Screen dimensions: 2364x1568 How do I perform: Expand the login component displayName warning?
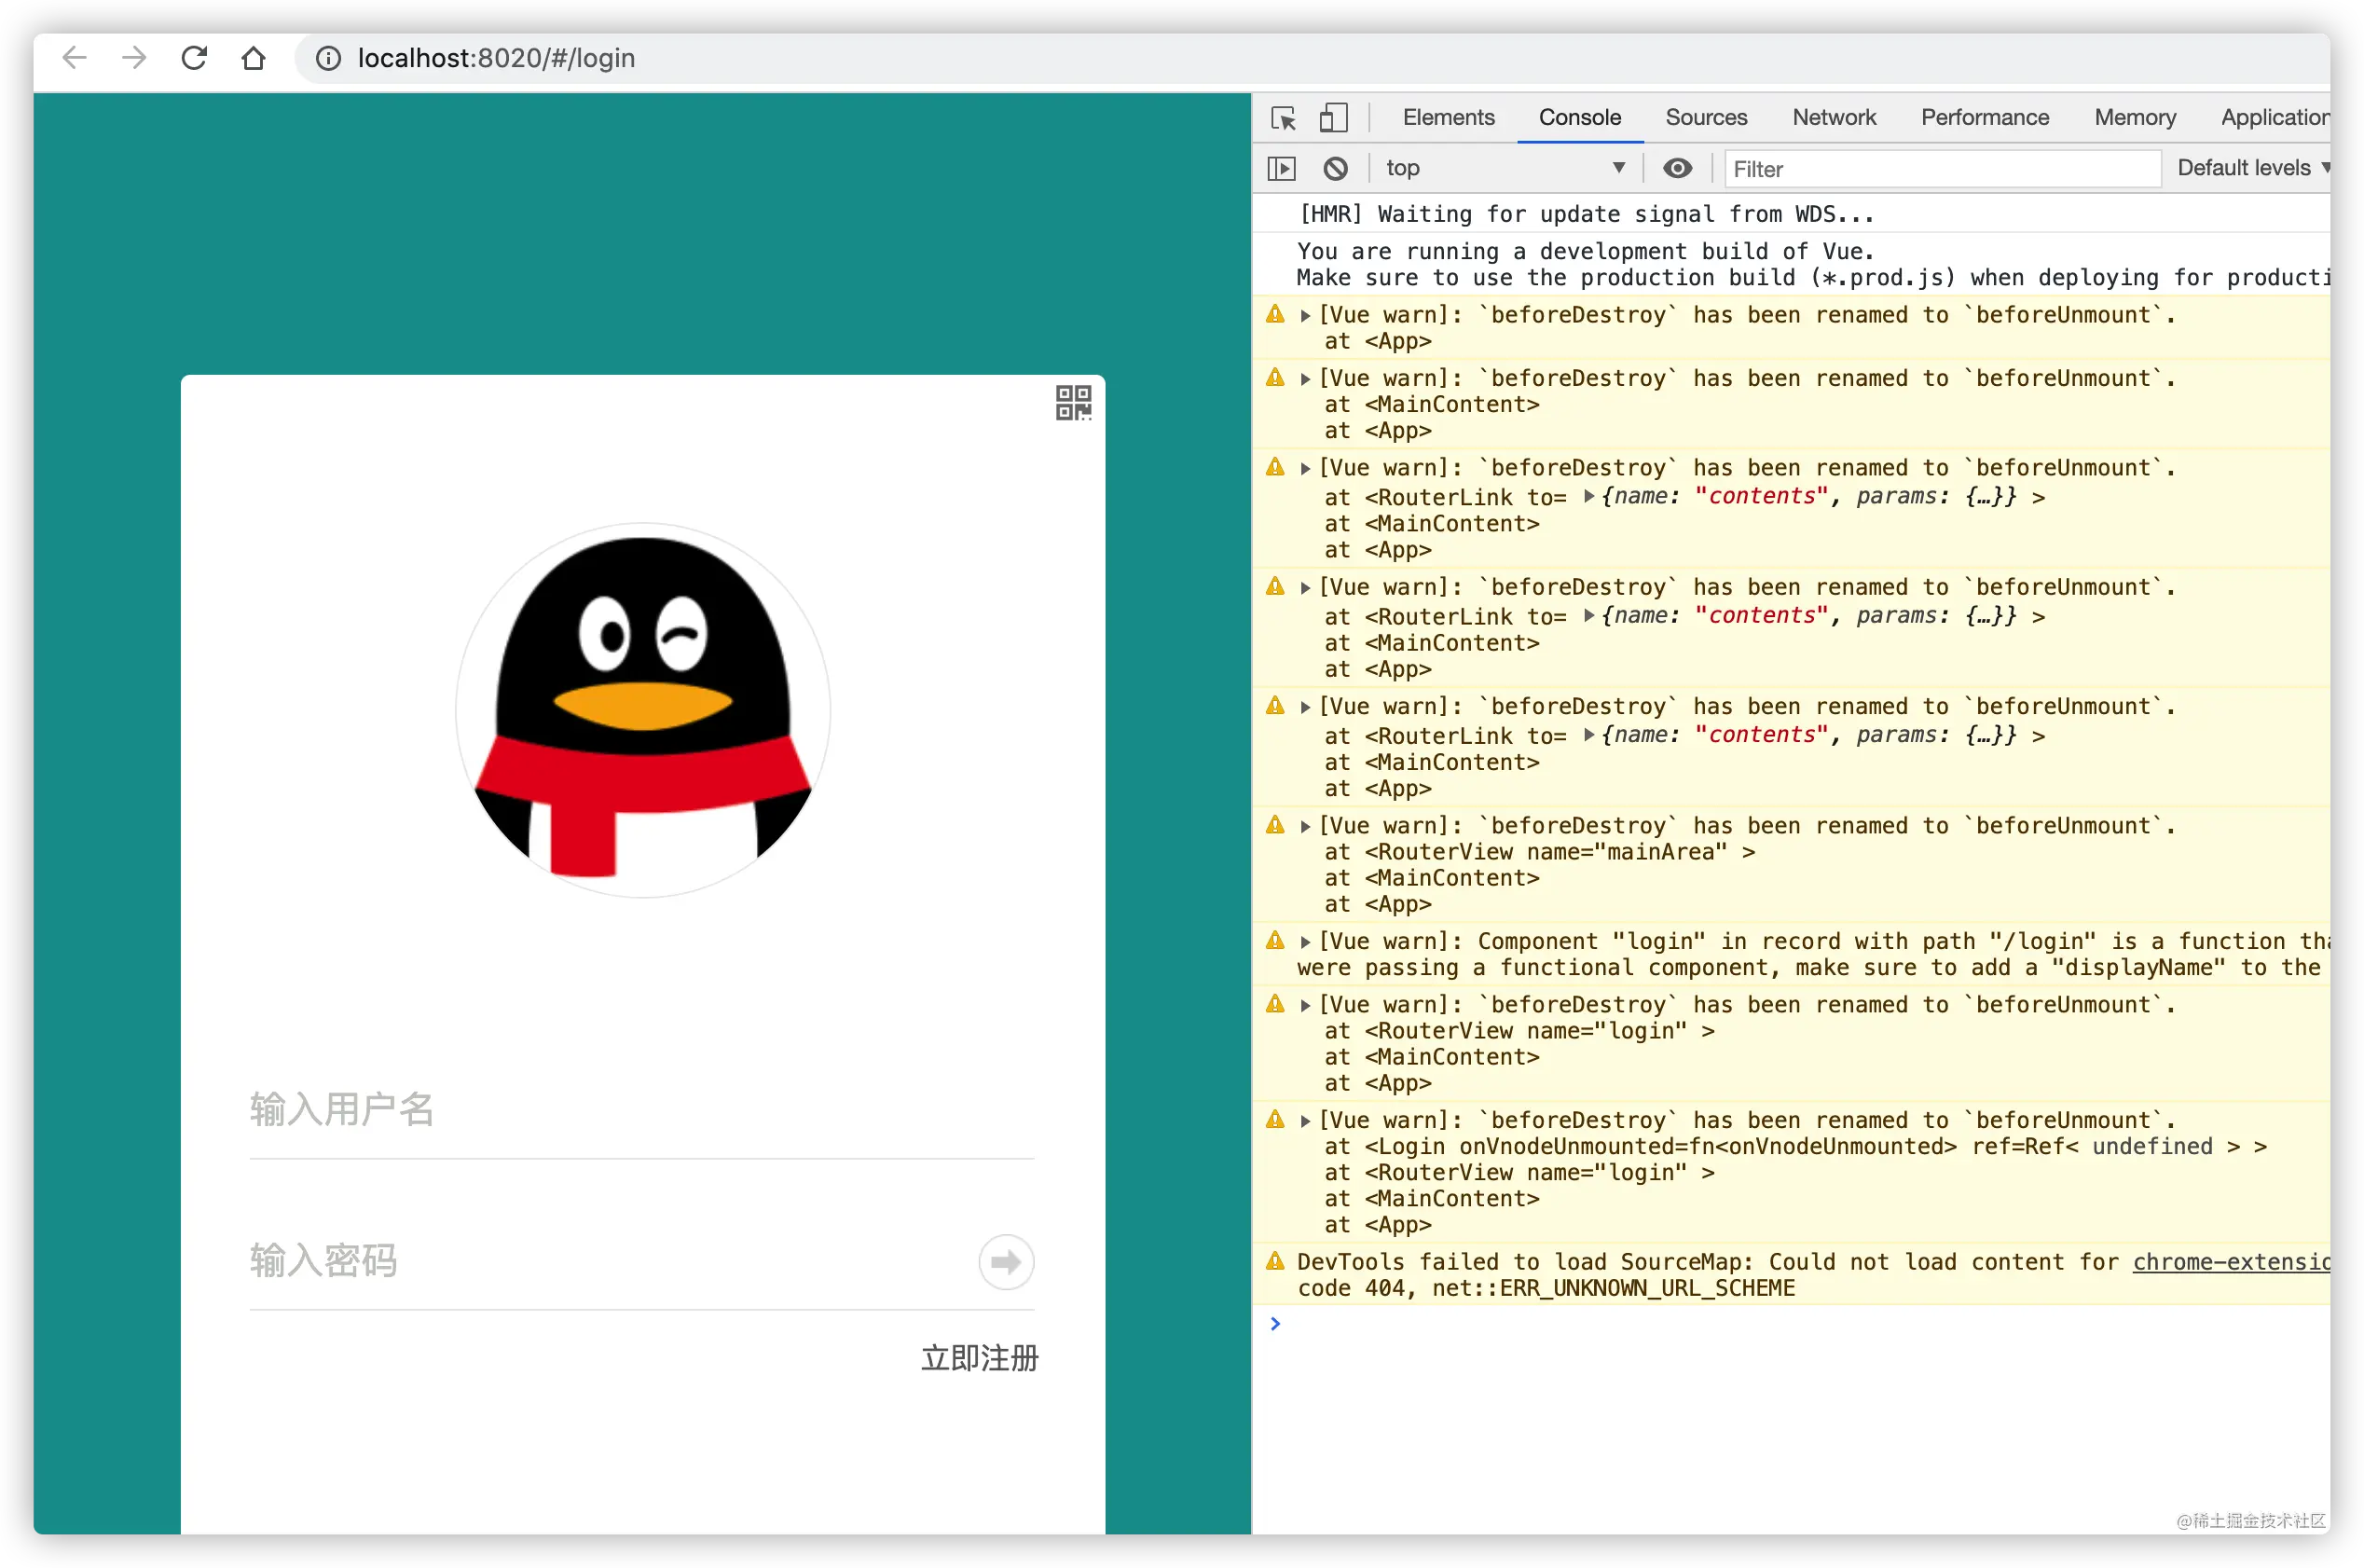tap(1305, 942)
